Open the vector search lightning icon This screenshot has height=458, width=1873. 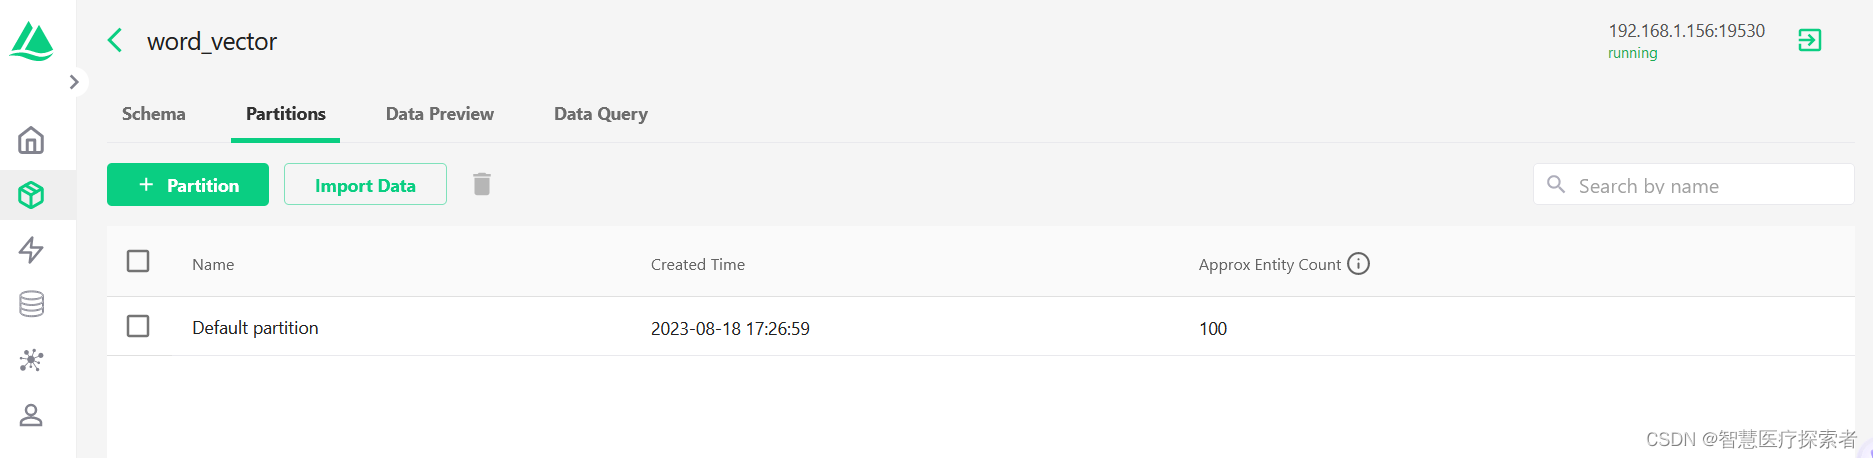[31, 250]
